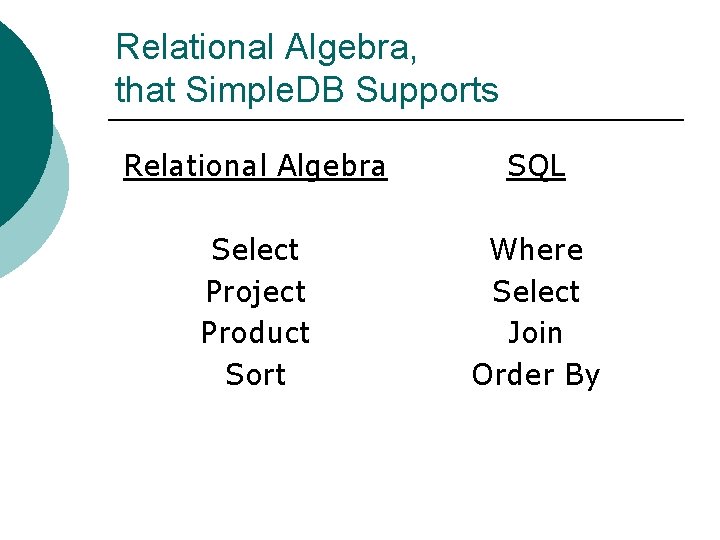Click the word "Supports" in the title
This screenshot has height=540, width=720.
[427, 90]
